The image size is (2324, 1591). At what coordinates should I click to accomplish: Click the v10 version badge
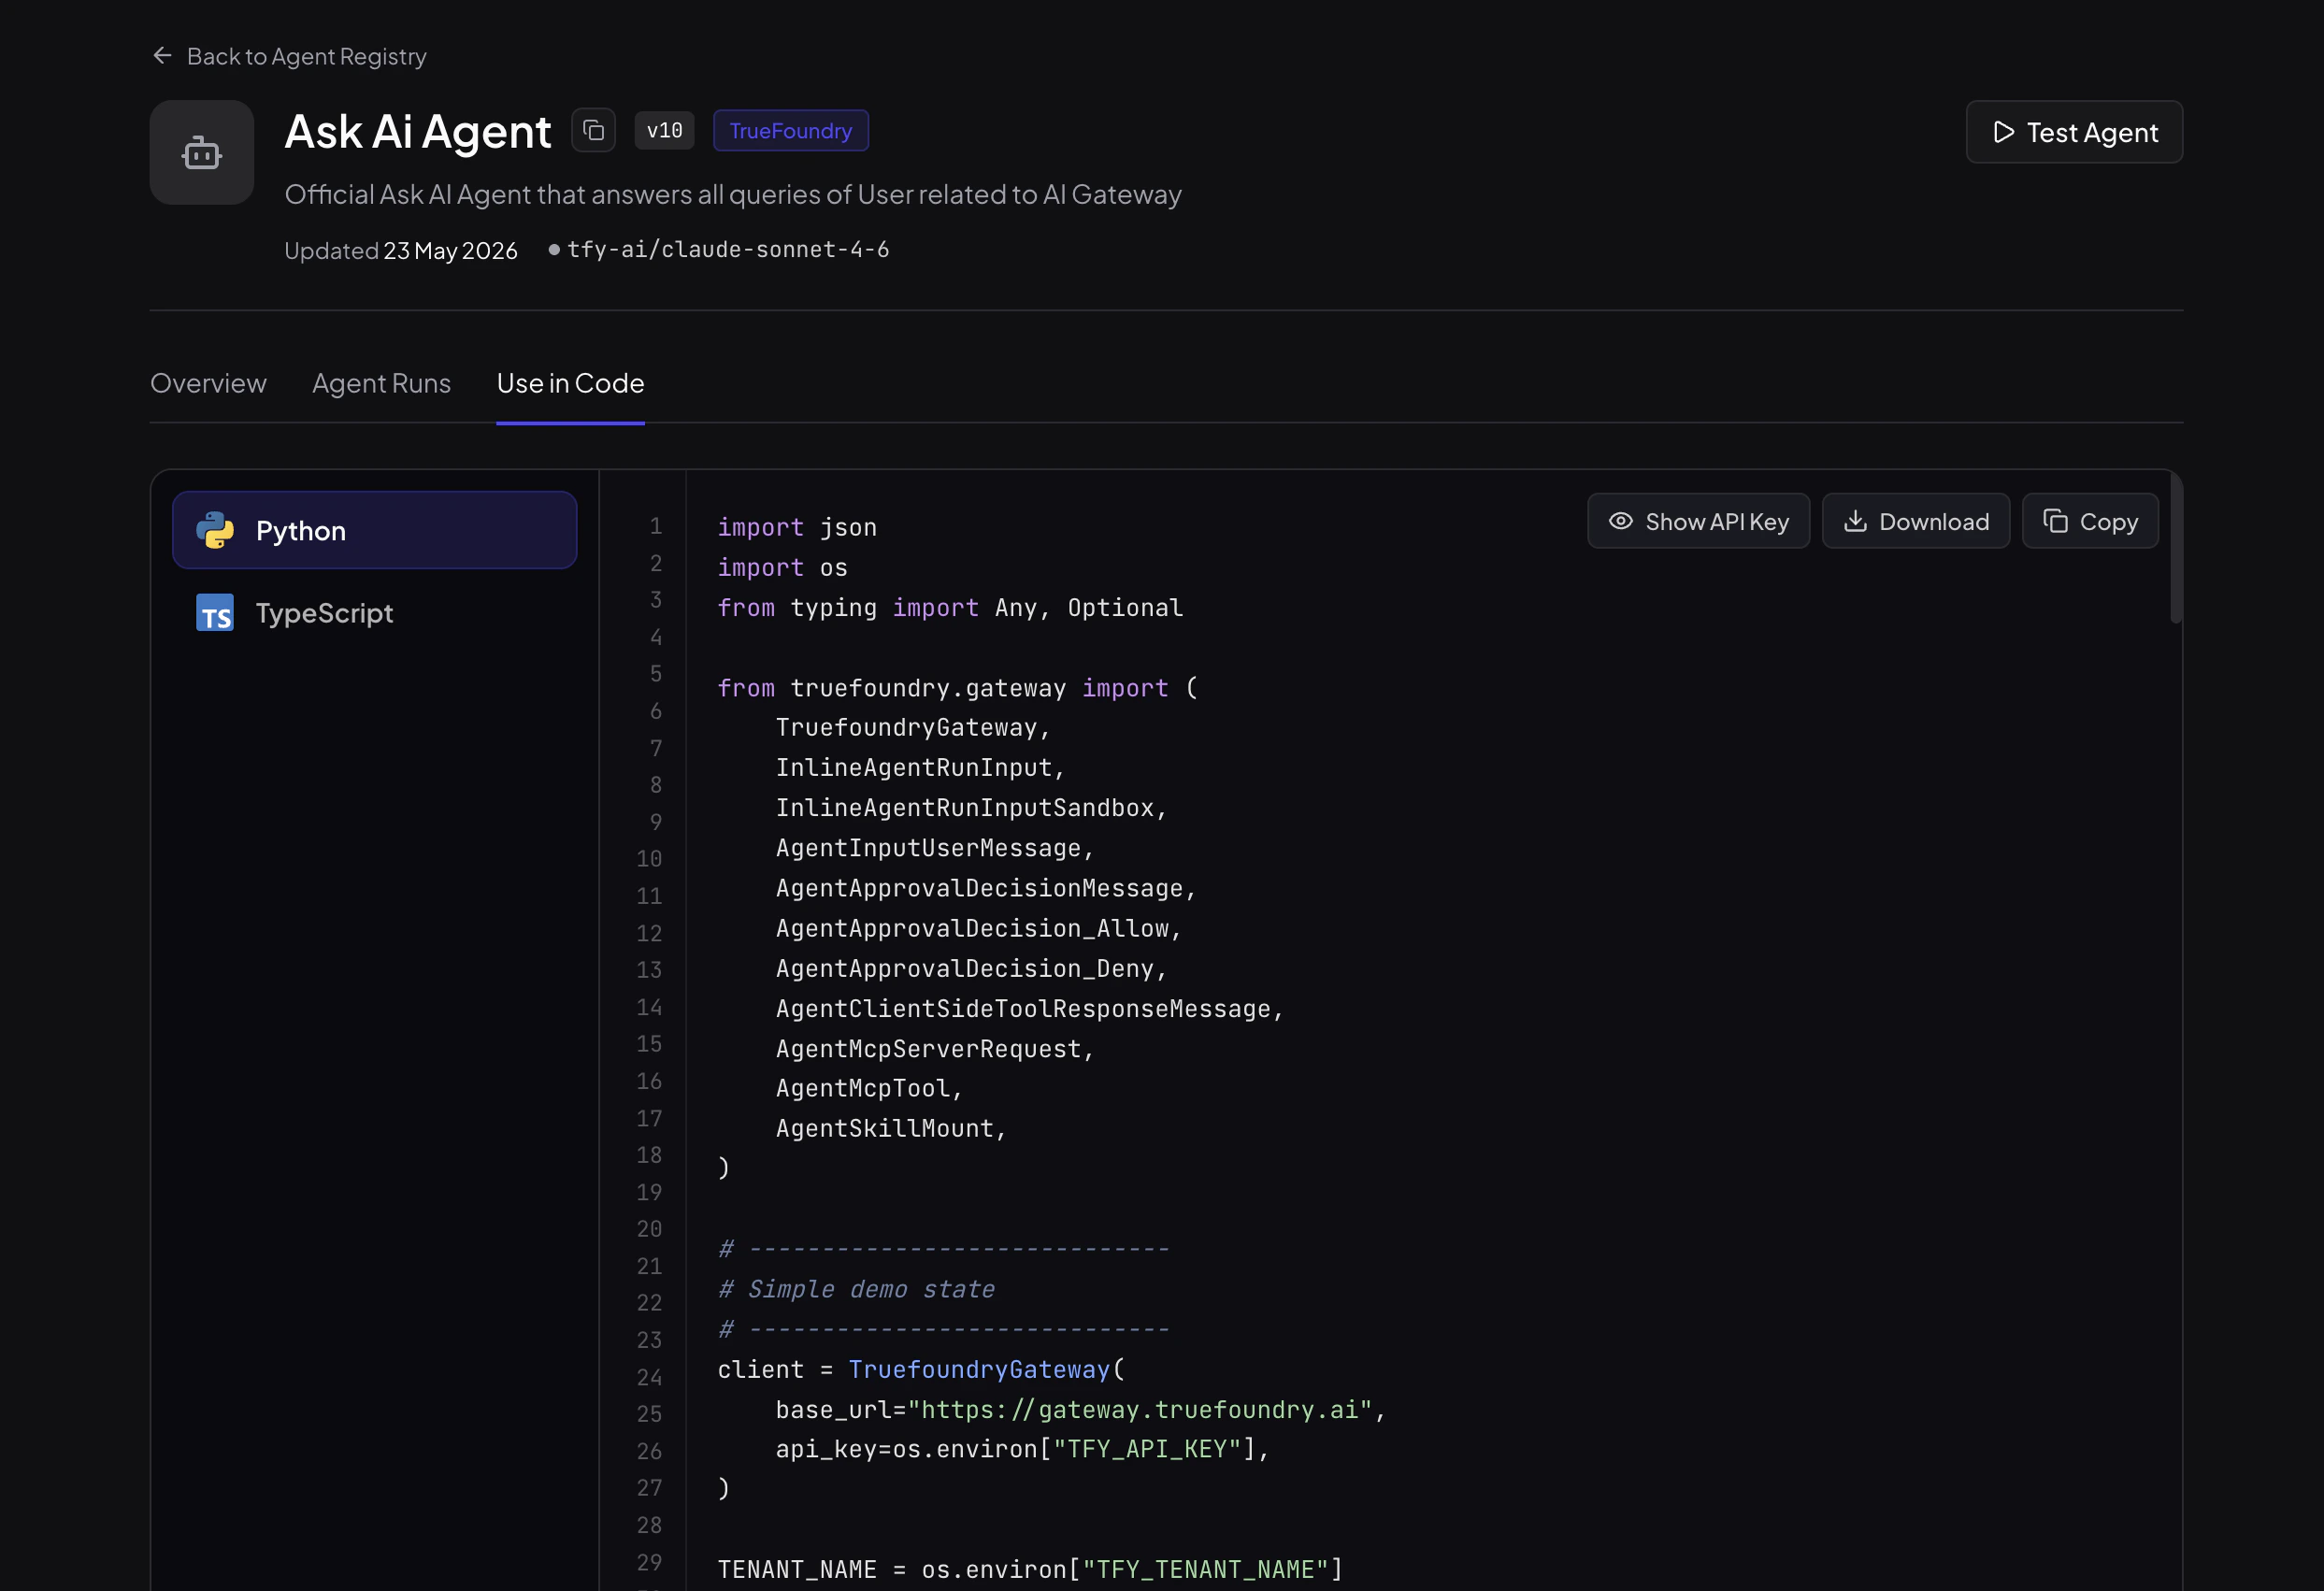(x=664, y=131)
